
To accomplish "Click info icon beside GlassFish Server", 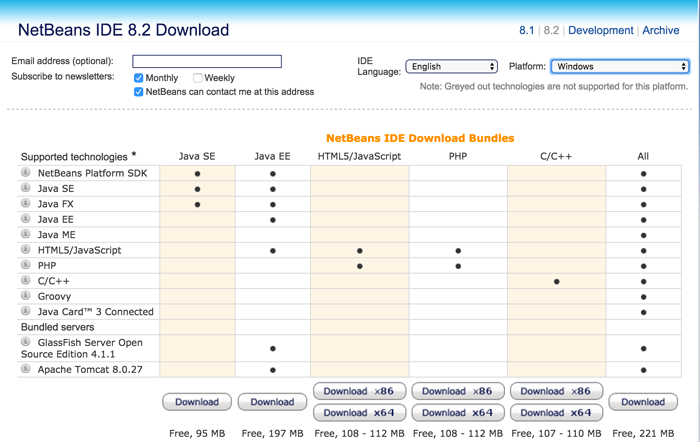I will [26, 342].
